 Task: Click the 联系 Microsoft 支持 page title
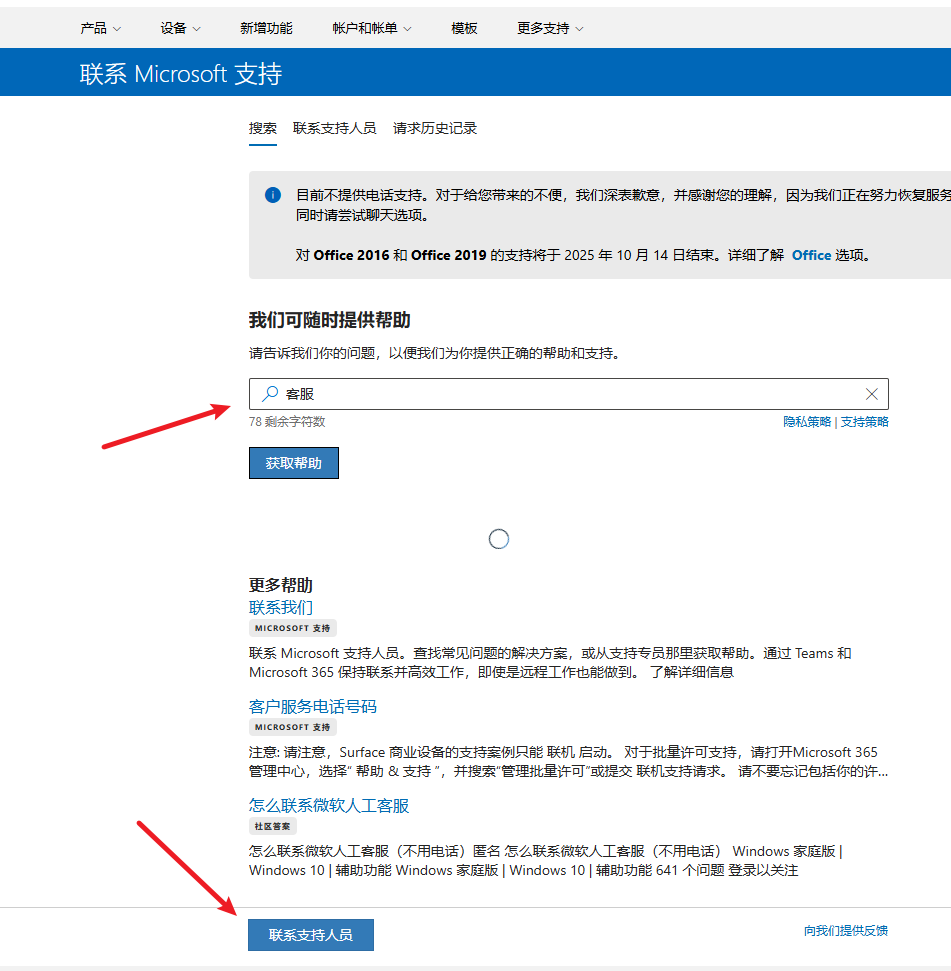[x=181, y=74]
